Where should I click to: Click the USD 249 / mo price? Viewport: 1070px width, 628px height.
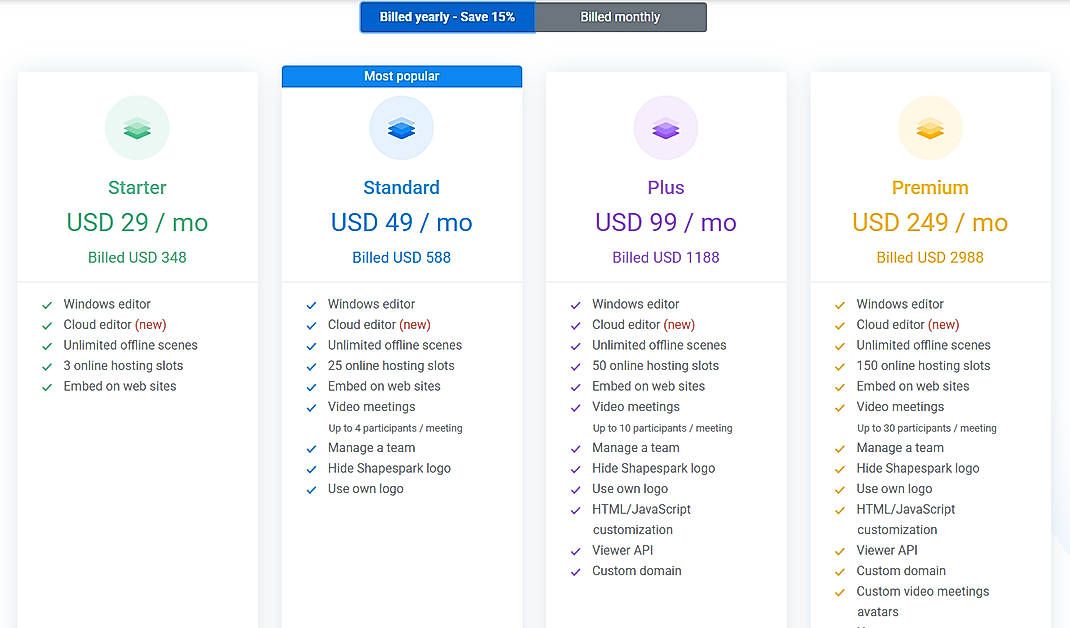coord(930,223)
